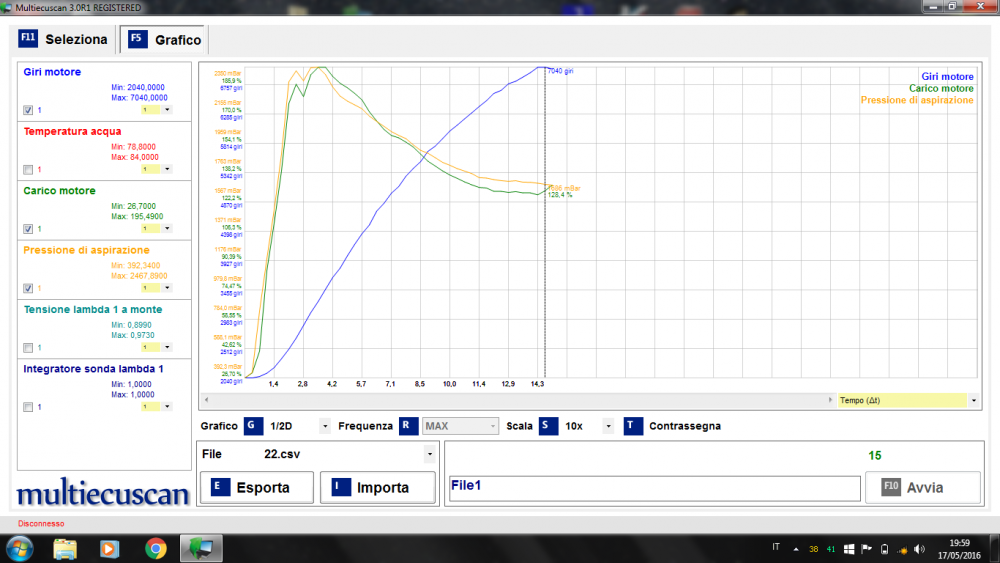The height and width of the screenshot is (563, 1000).
Task: Open Integratore sonda lambda axis dropdown
Action: [167, 406]
